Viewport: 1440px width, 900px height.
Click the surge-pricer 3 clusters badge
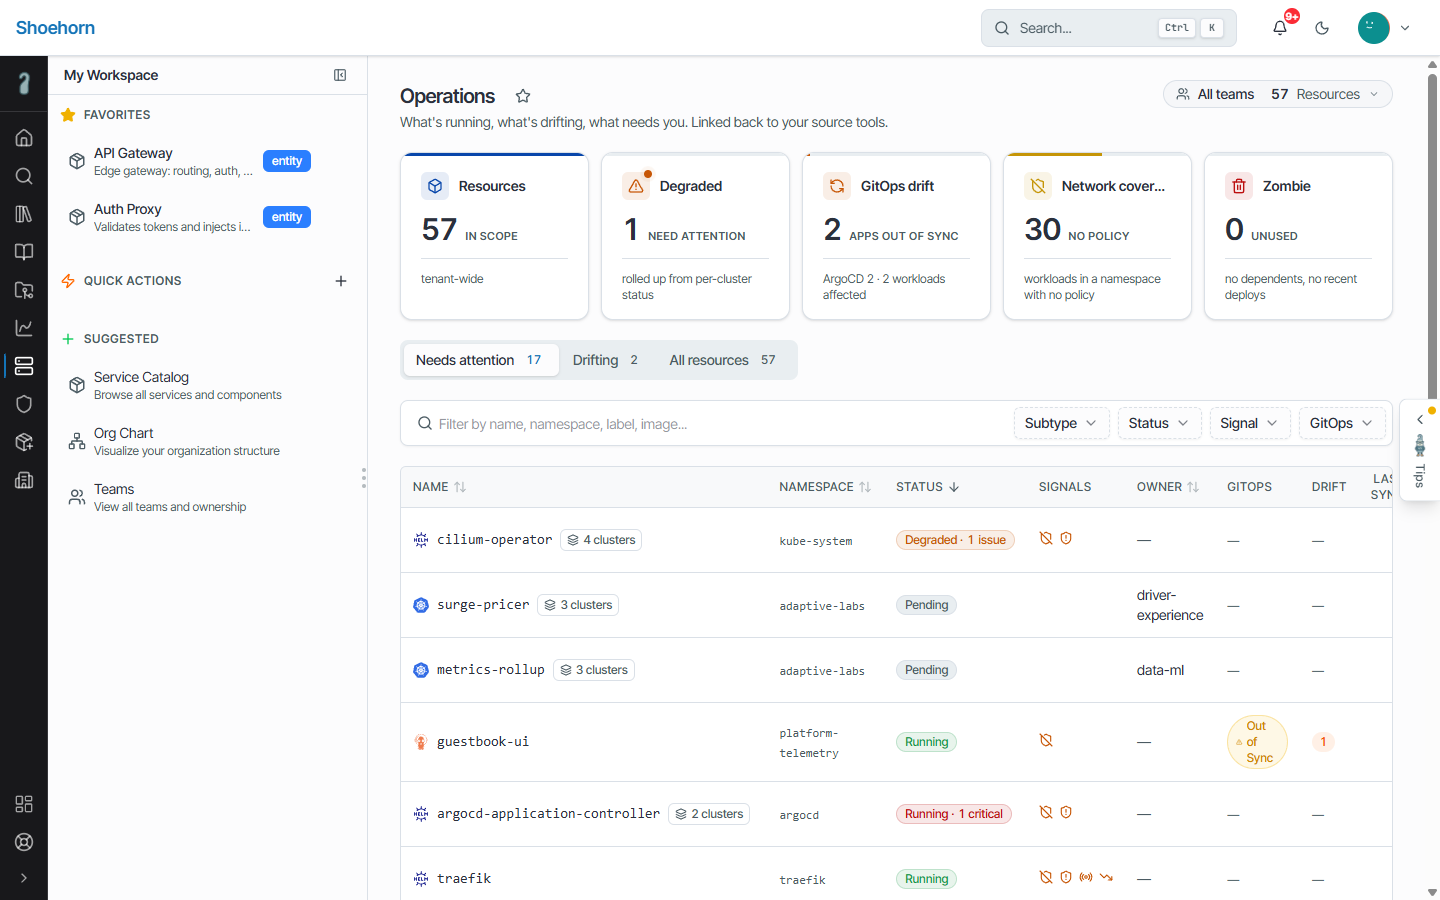pyautogui.click(x=578, y=605)
